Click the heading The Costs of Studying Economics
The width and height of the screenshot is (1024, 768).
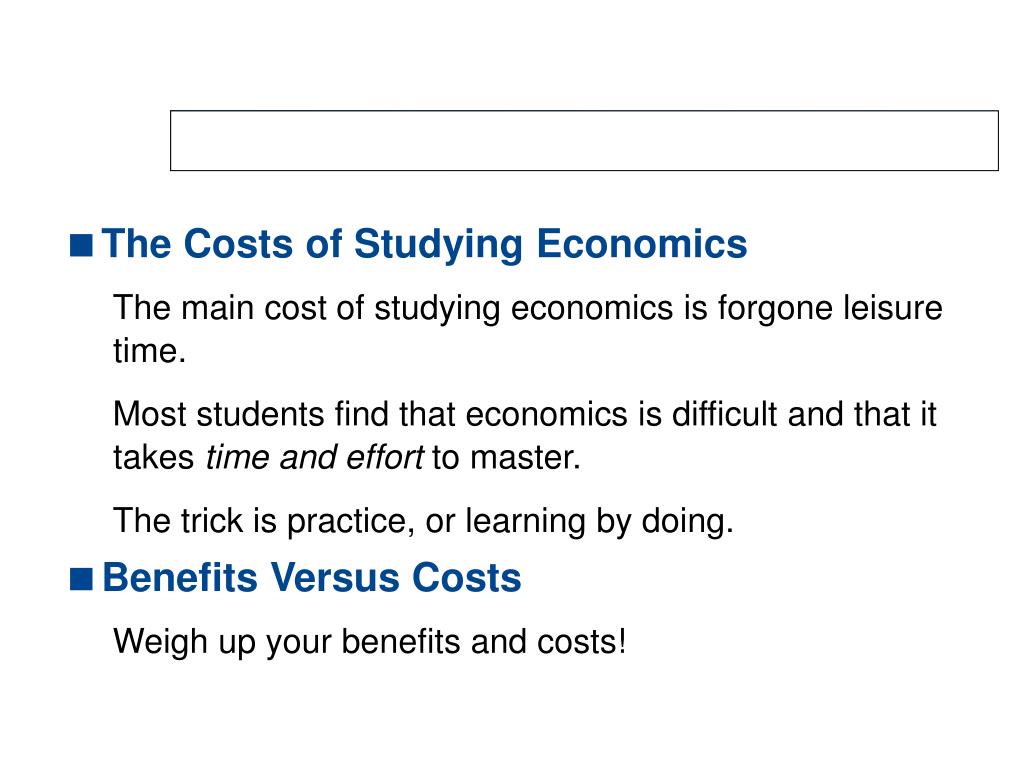(424, 245)
